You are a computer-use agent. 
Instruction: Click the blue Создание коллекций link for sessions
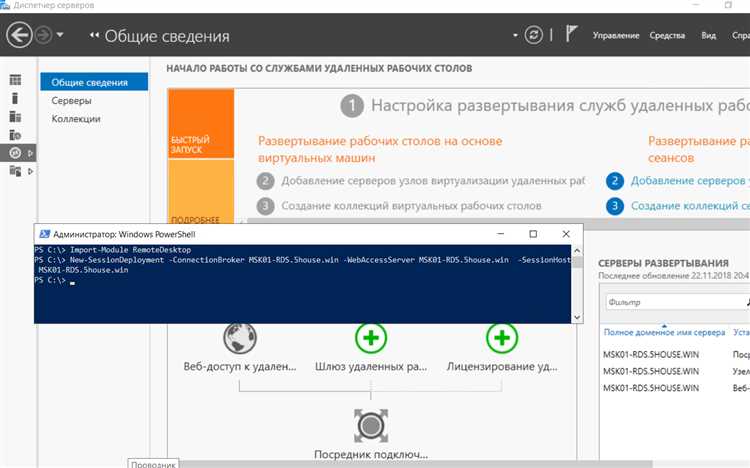tap(689, 206)
